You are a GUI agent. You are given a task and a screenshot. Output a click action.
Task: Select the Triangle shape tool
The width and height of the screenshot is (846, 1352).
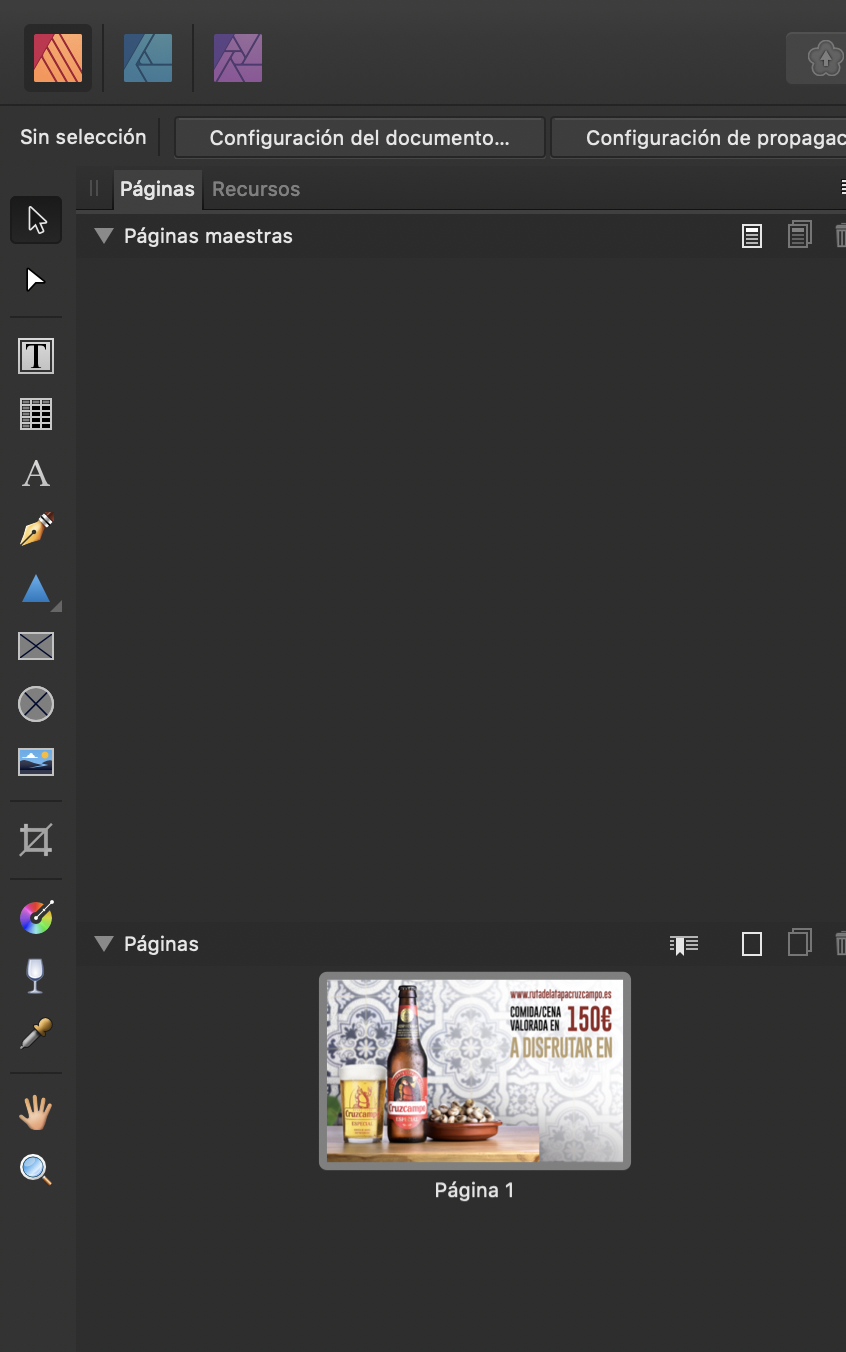(36, 589)
